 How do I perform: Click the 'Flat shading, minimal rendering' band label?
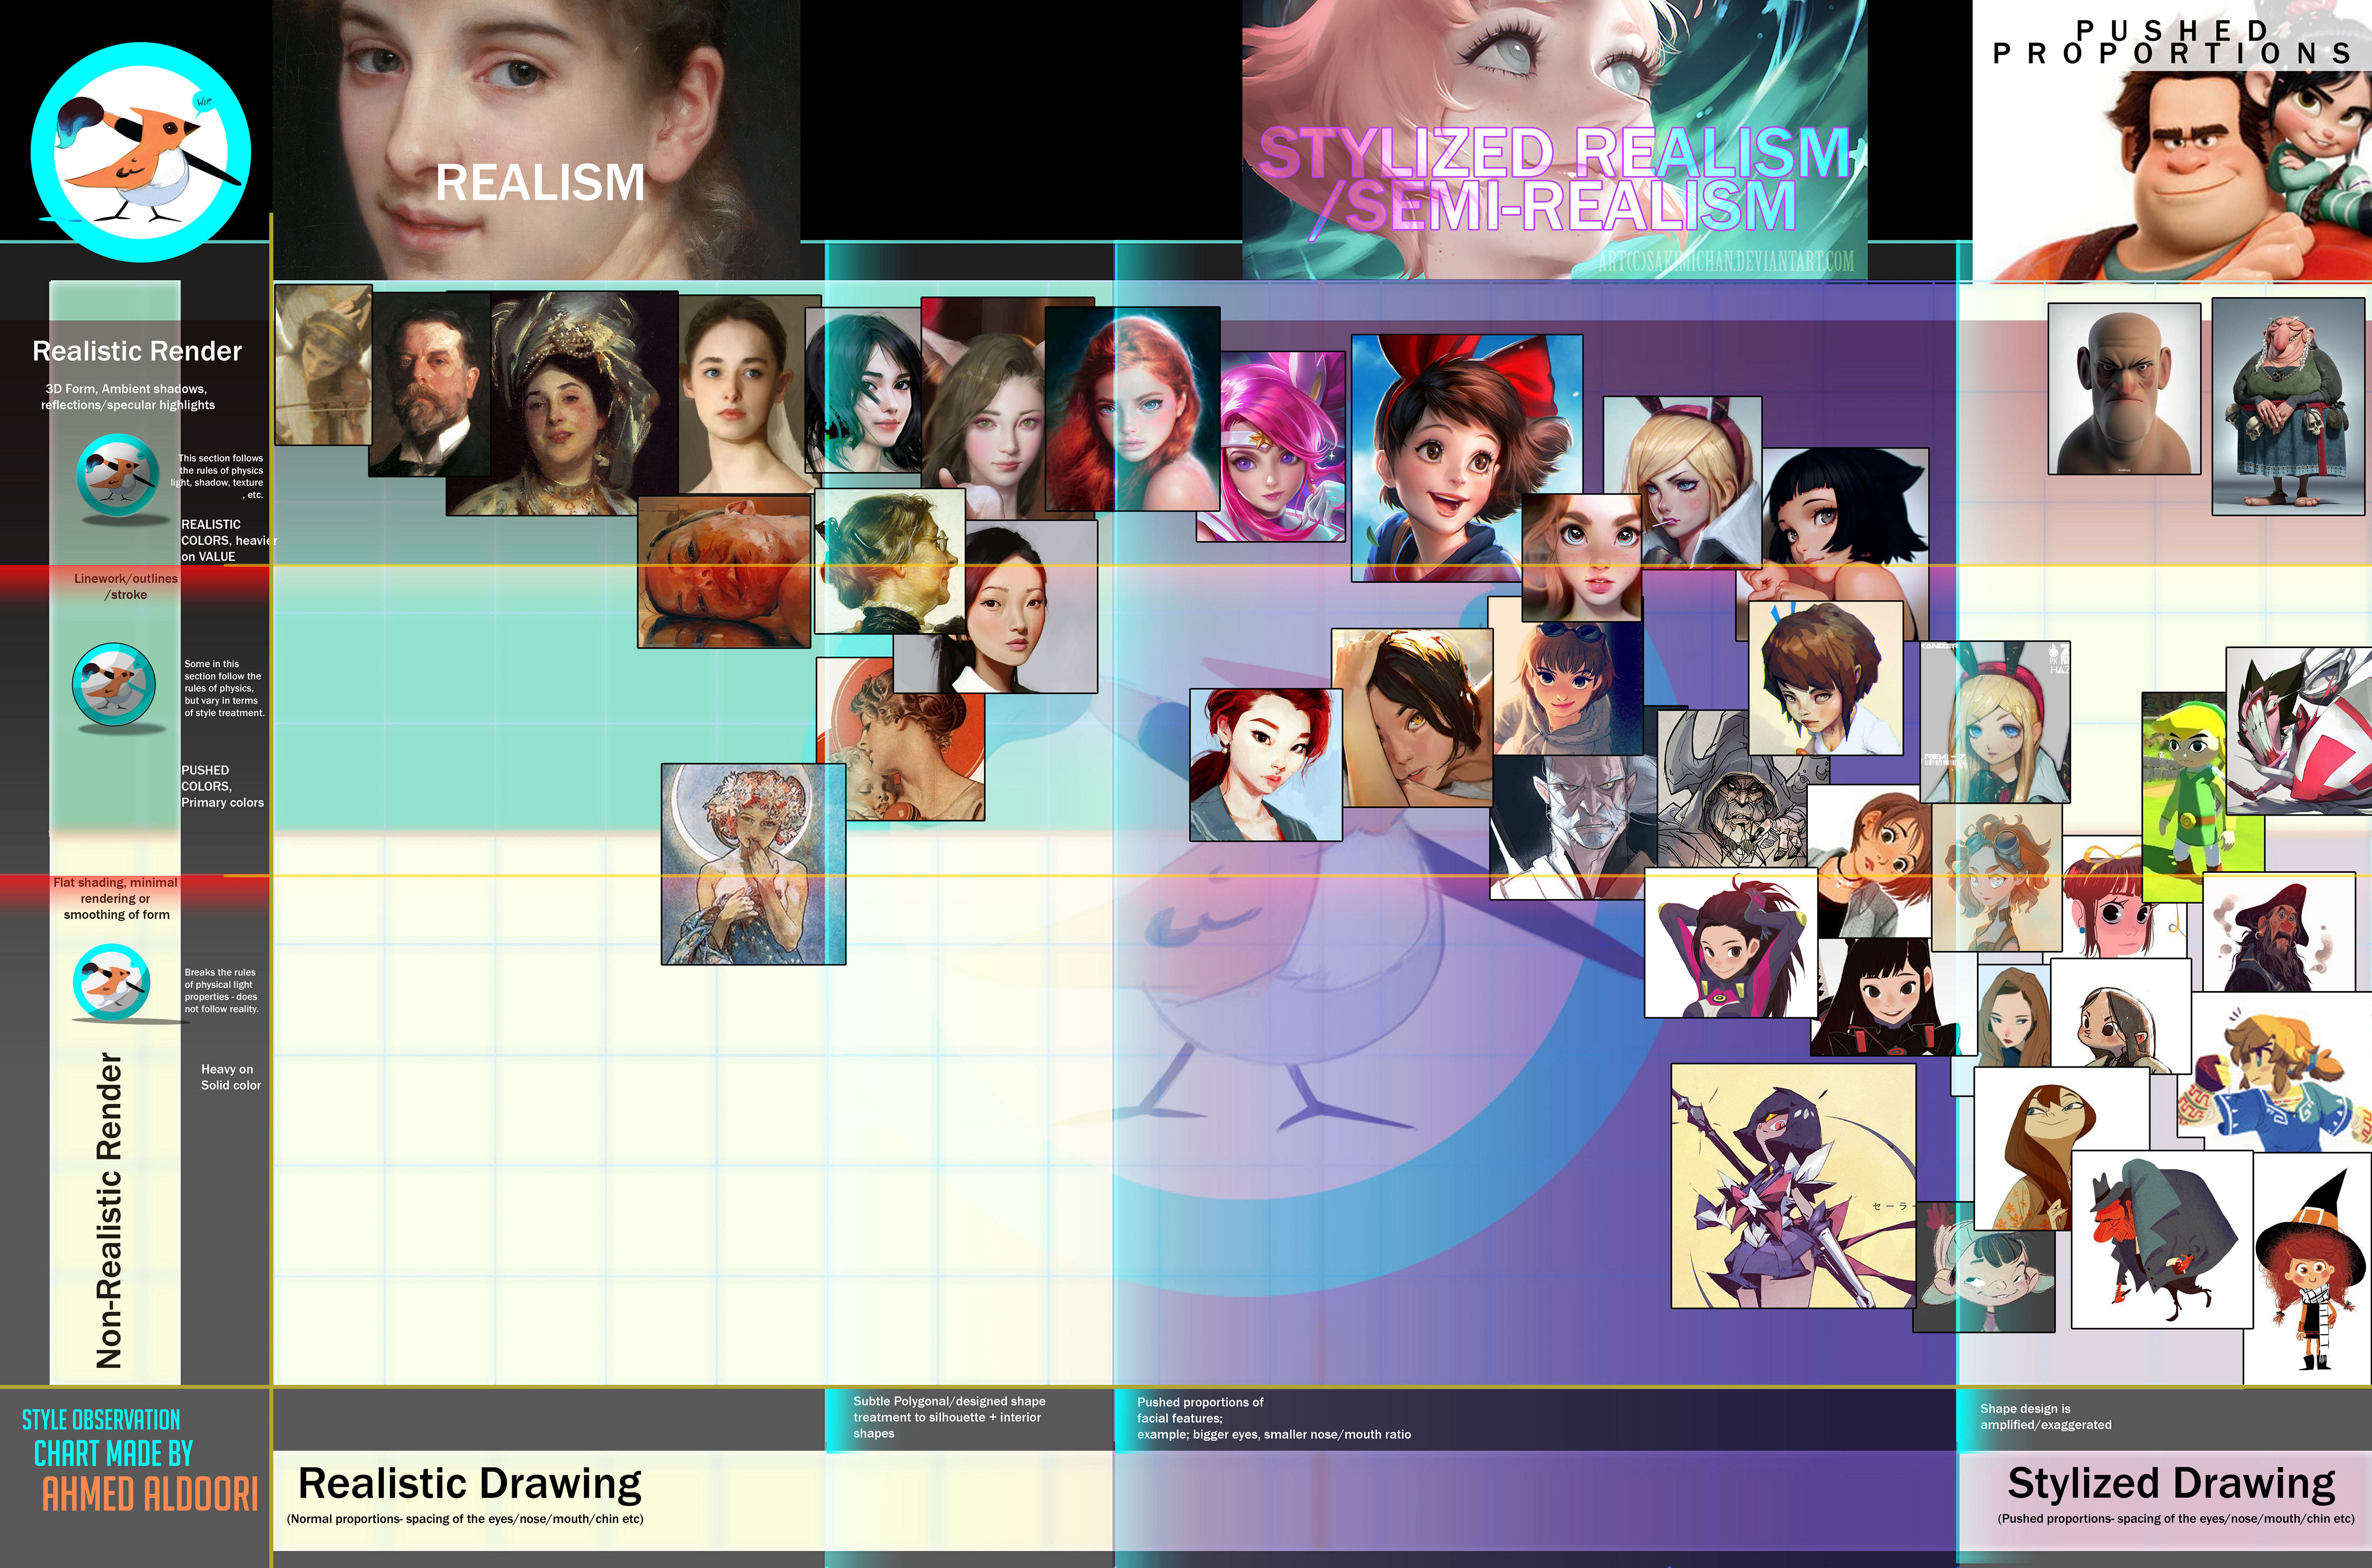(x=116, y=898)
